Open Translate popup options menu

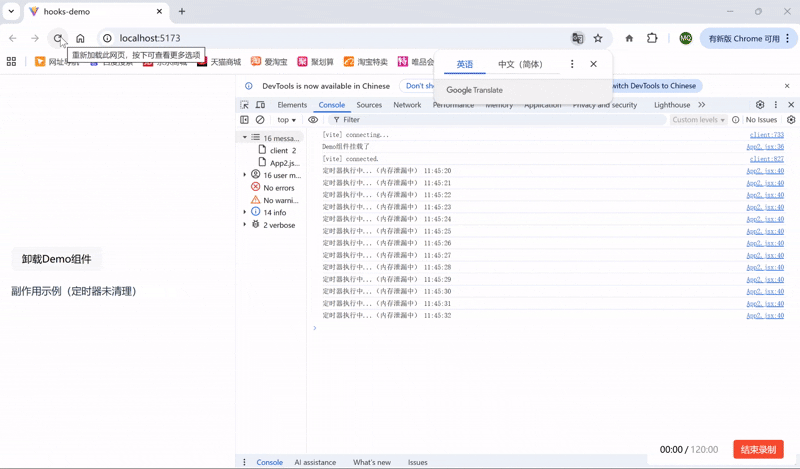pyautogui.click(x=572, y=64)
